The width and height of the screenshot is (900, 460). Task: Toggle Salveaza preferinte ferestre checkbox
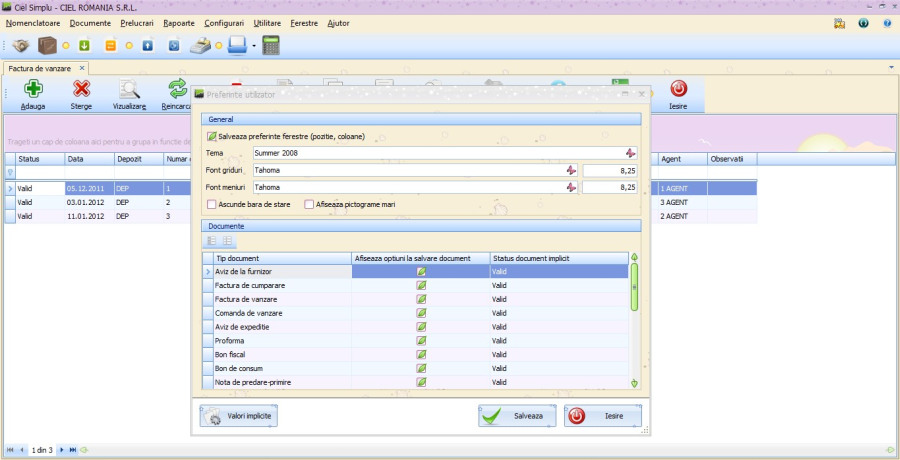click(211, 136)
